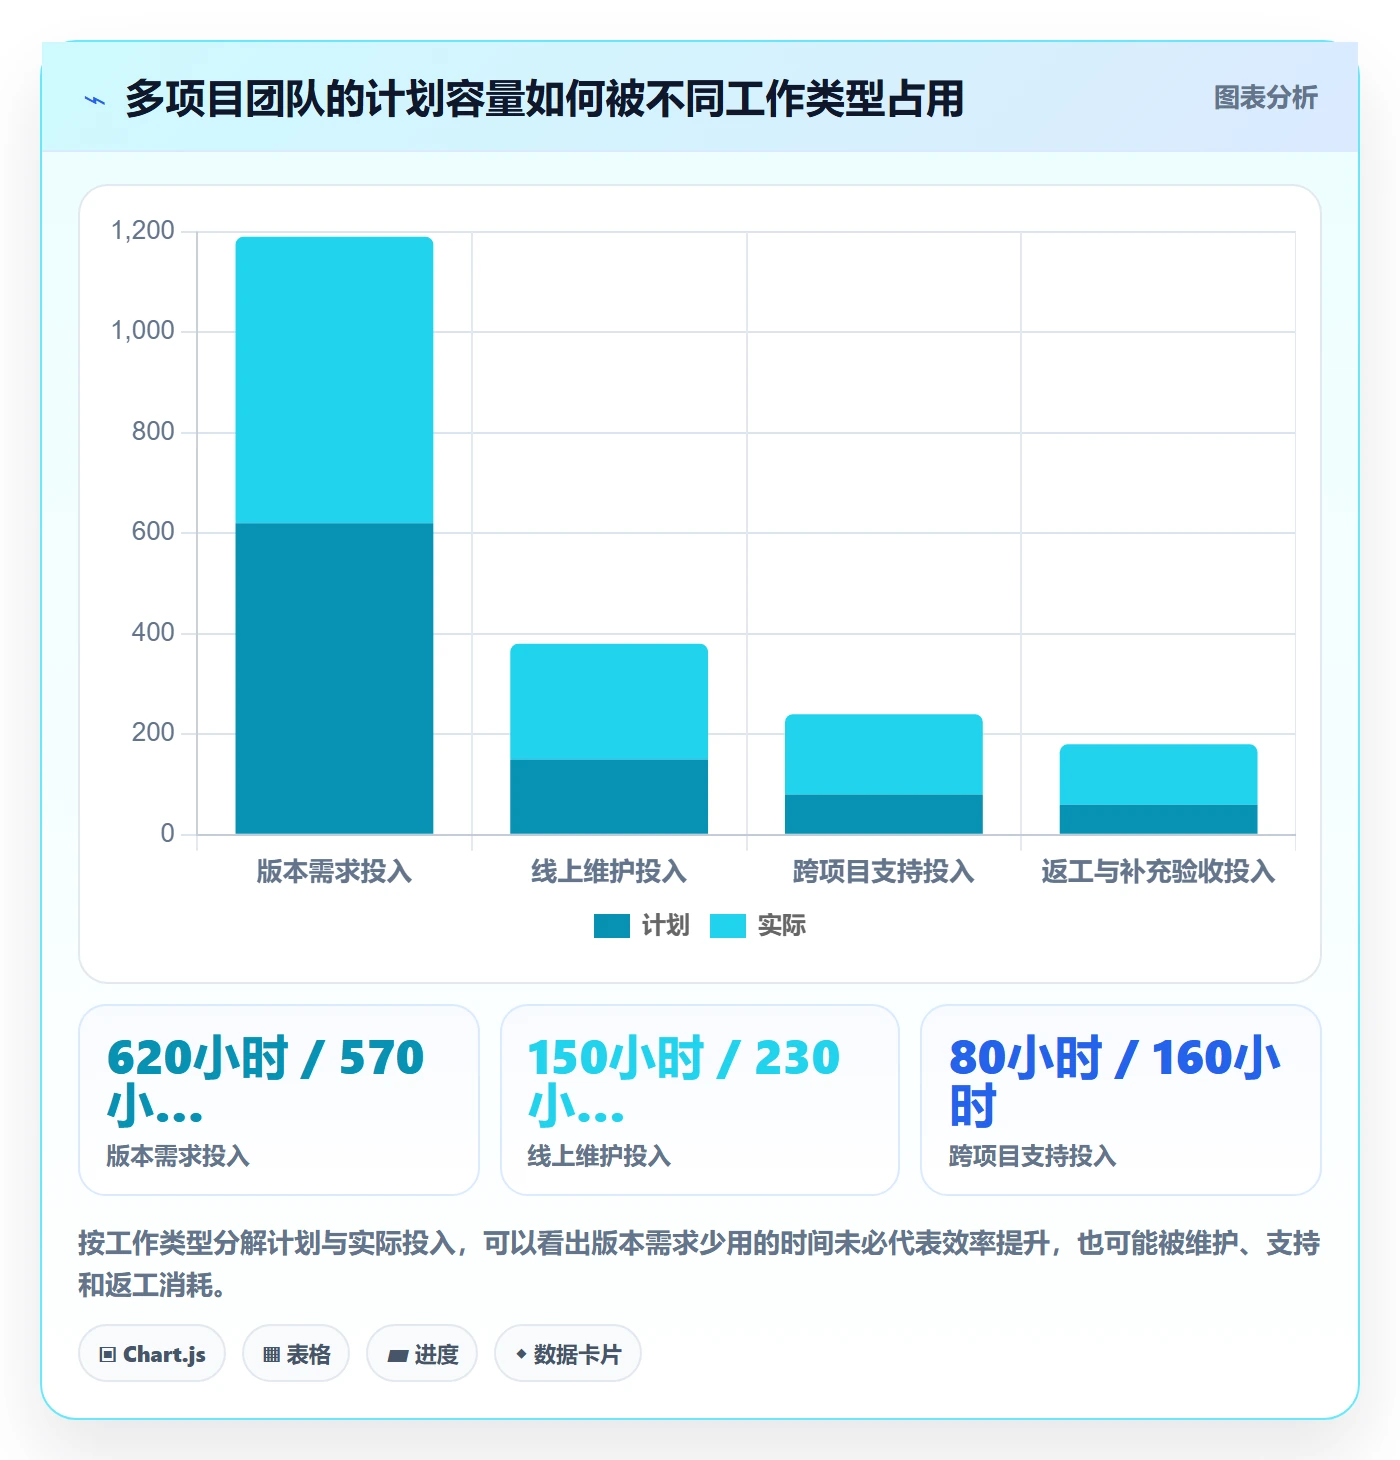Image resolution: width=1400 pixels, height=1460 pixels.
Task: Click the lightning bolt icon beside the title
Action: 95,100
